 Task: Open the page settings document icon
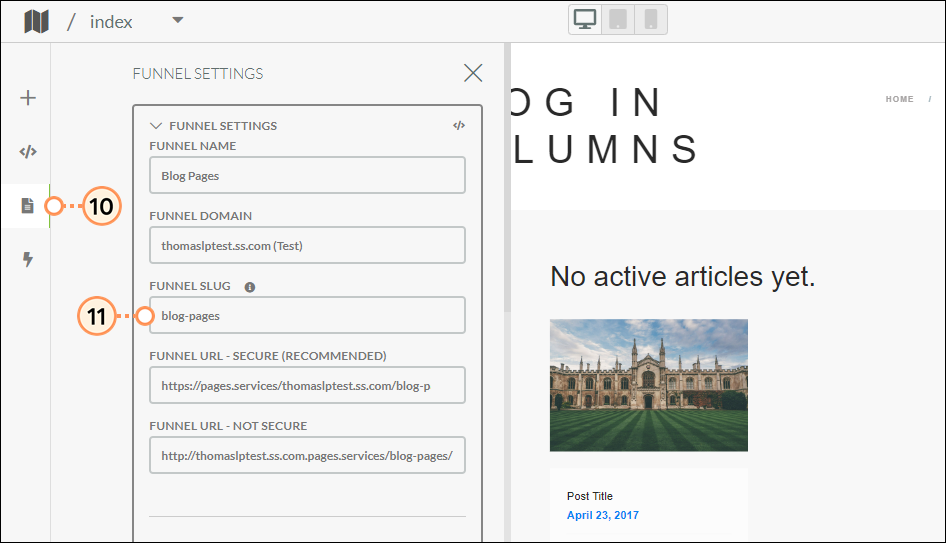pyautogui.click(x=28, y=206)
